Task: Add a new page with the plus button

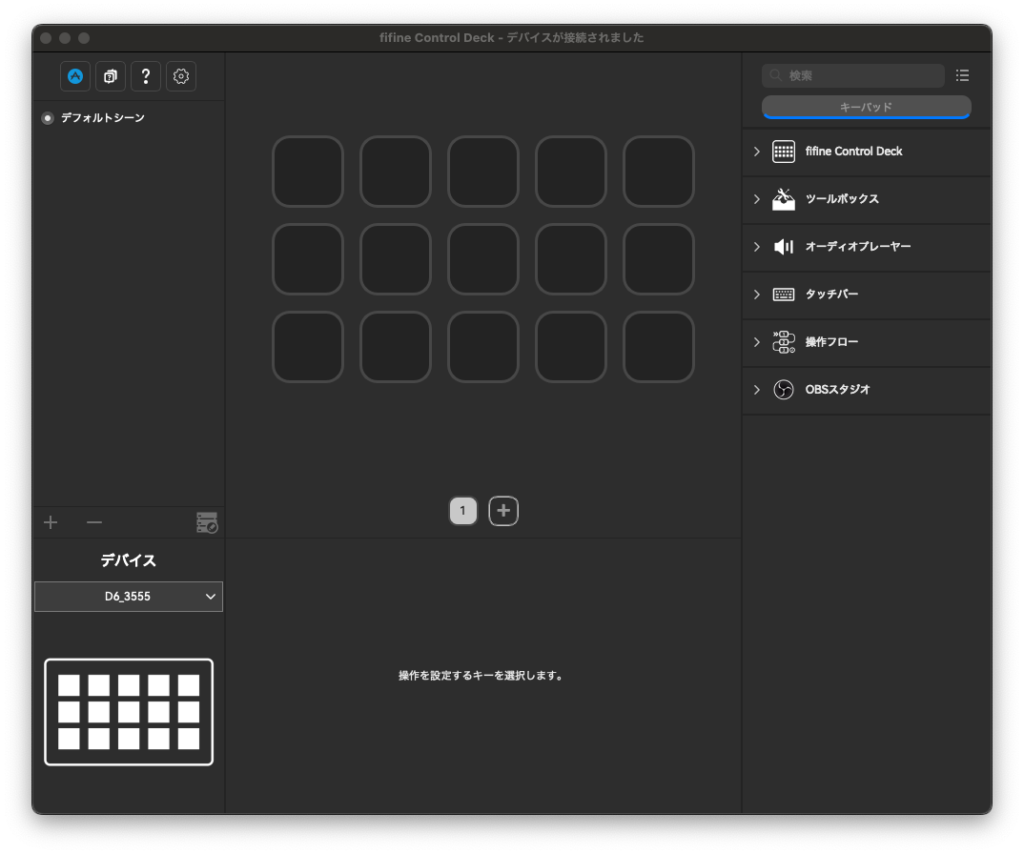Action: pyautogui.click(x=503, y=510)
